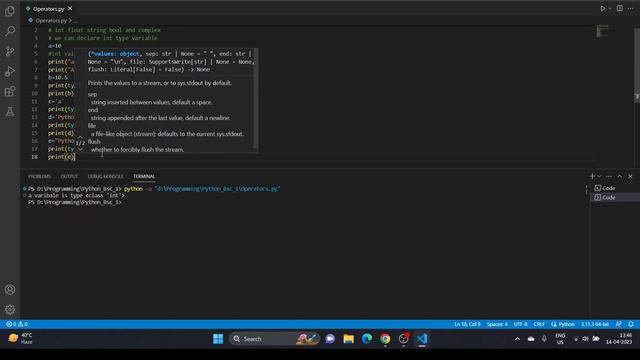Screen dimensions: 640x360
Task: Open the Accounts menu icon
Action: [x=10, y=290]
